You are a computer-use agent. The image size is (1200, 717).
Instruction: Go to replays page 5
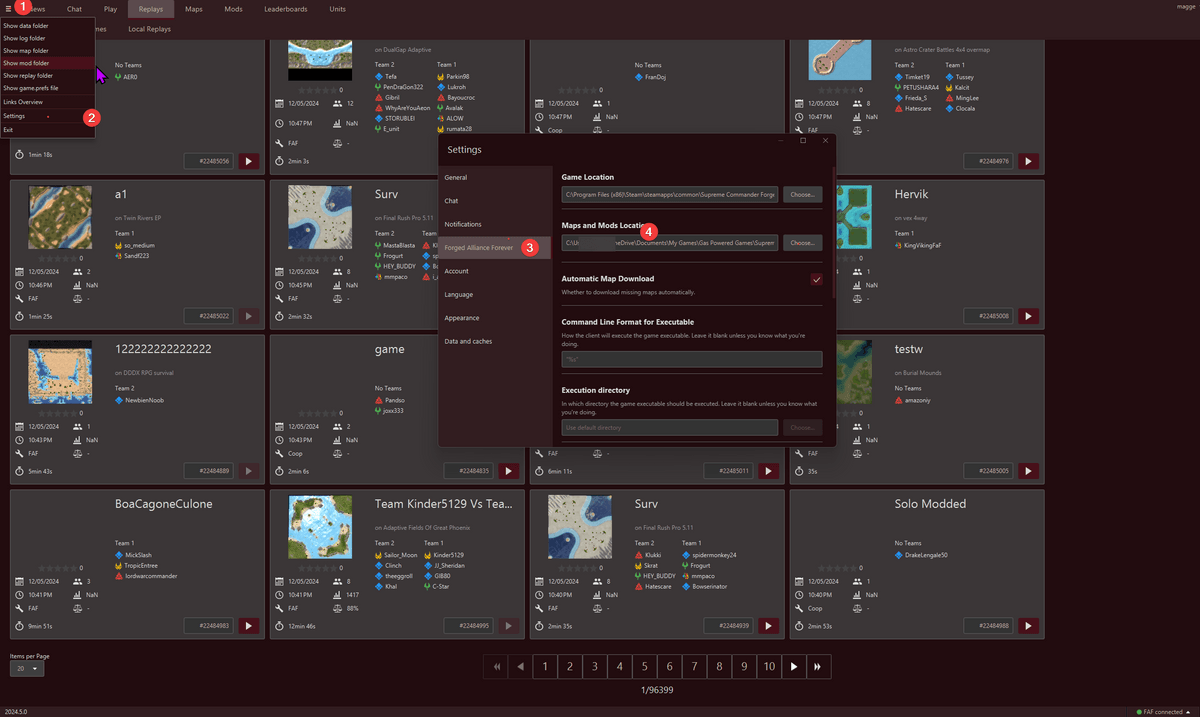point(644,666)
